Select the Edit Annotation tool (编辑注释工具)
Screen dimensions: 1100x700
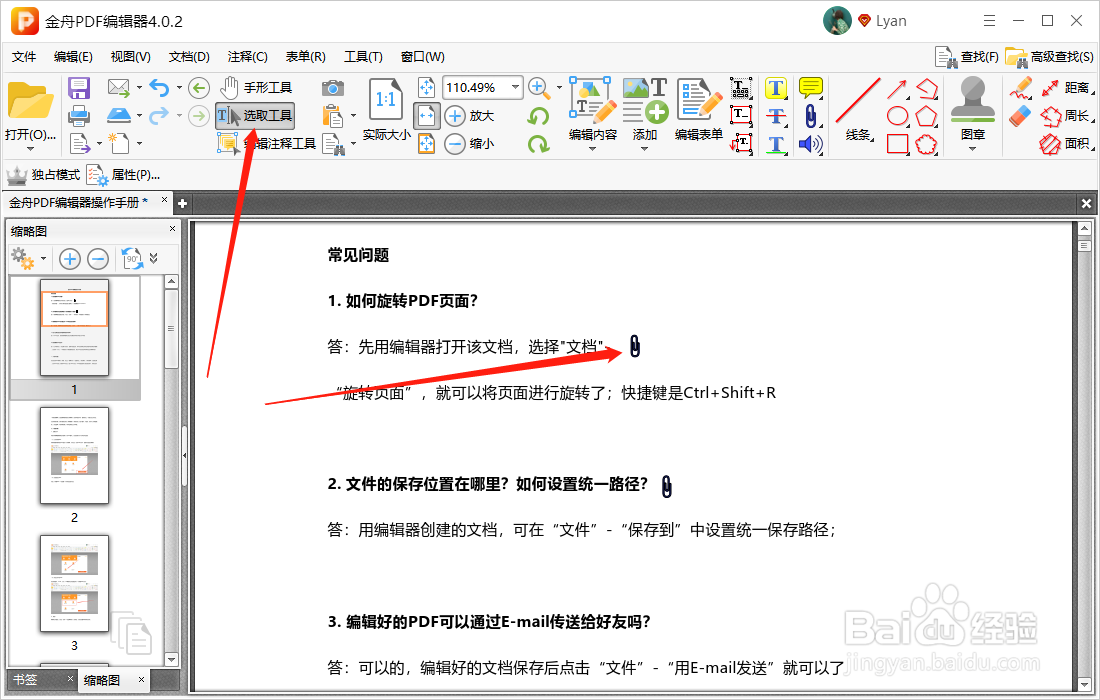coord(267,144)
